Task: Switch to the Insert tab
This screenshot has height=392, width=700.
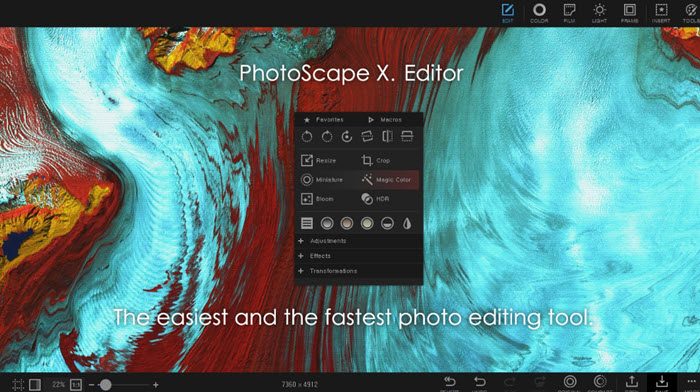Action: [661, 13]
